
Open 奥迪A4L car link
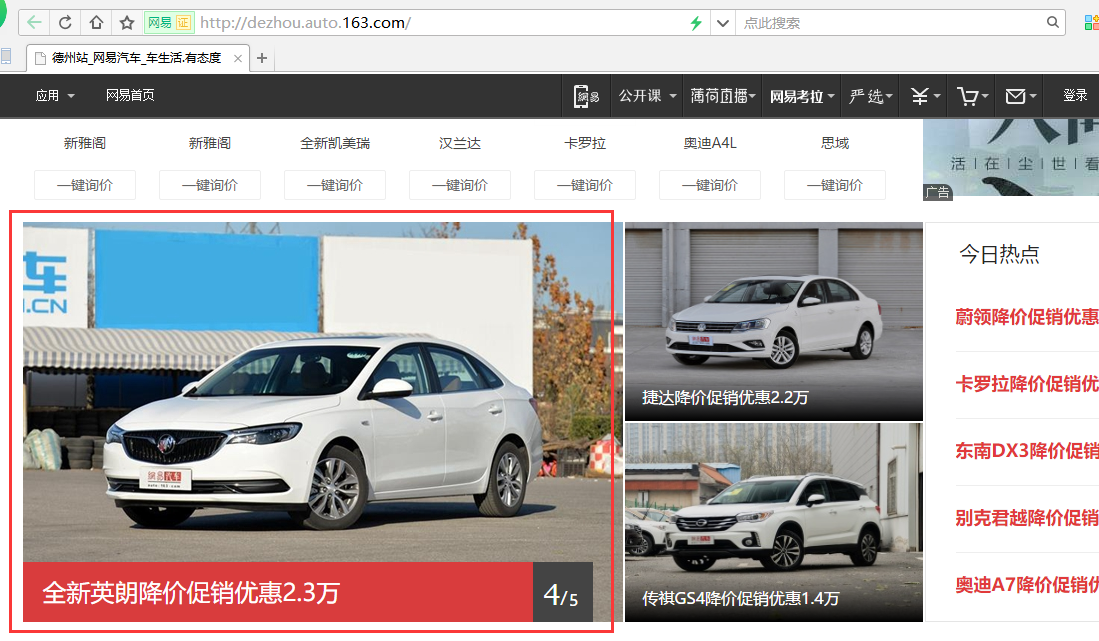[x=710, y=143]
